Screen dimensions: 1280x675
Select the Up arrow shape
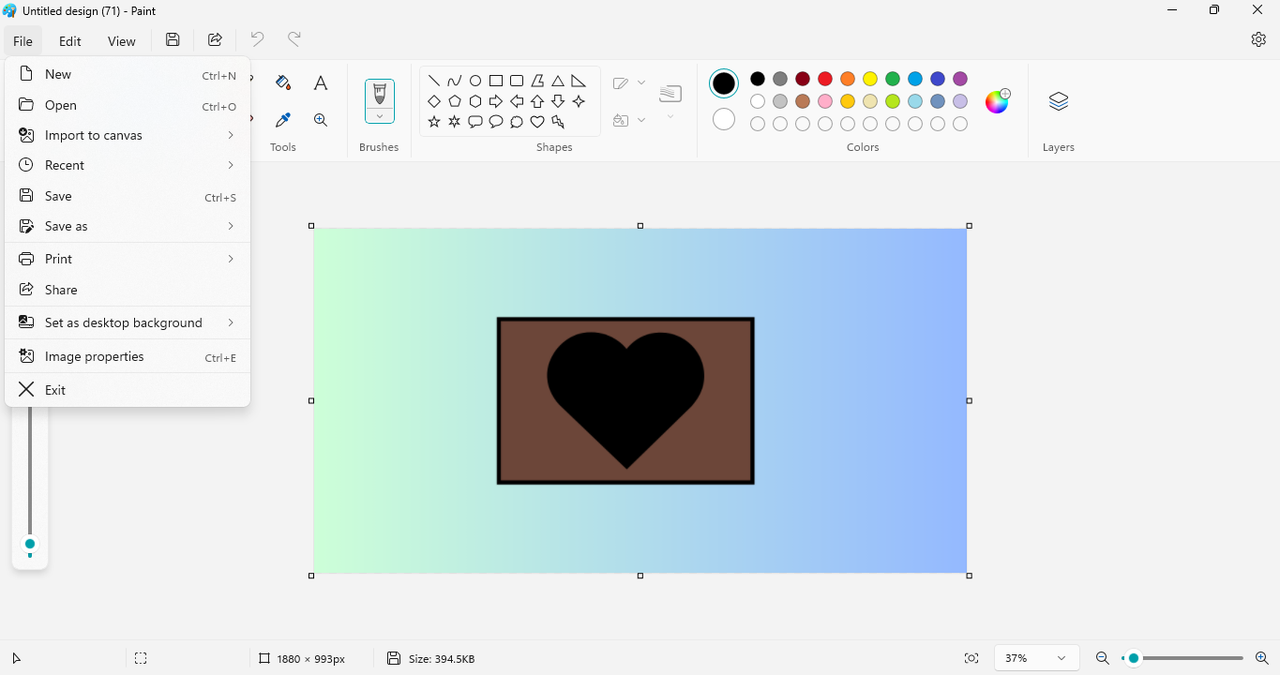point(538,101)
